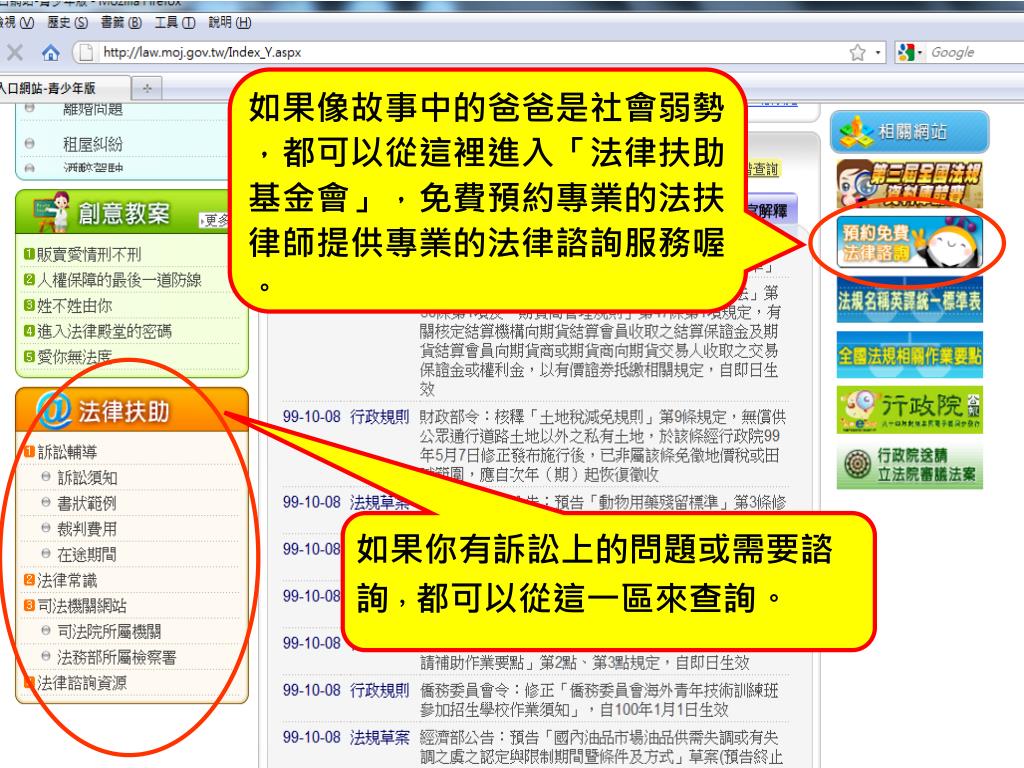
Task: Click the page icon beside the URL
Action: click(x=86, y=52)
